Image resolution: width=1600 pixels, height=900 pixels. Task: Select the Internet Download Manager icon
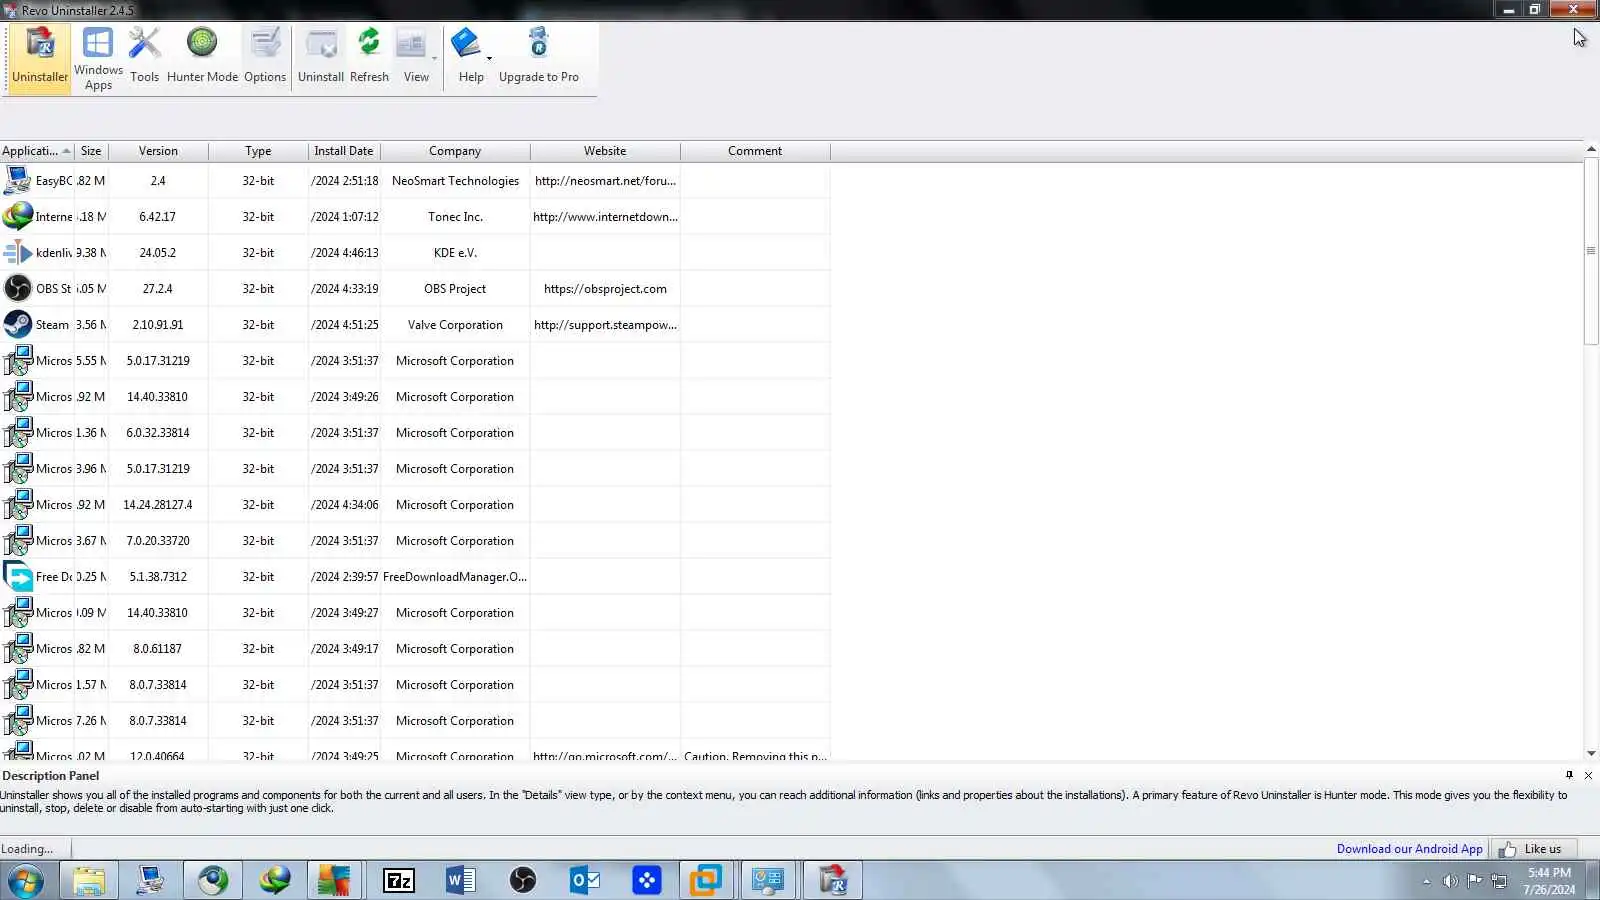click(17, 217)
